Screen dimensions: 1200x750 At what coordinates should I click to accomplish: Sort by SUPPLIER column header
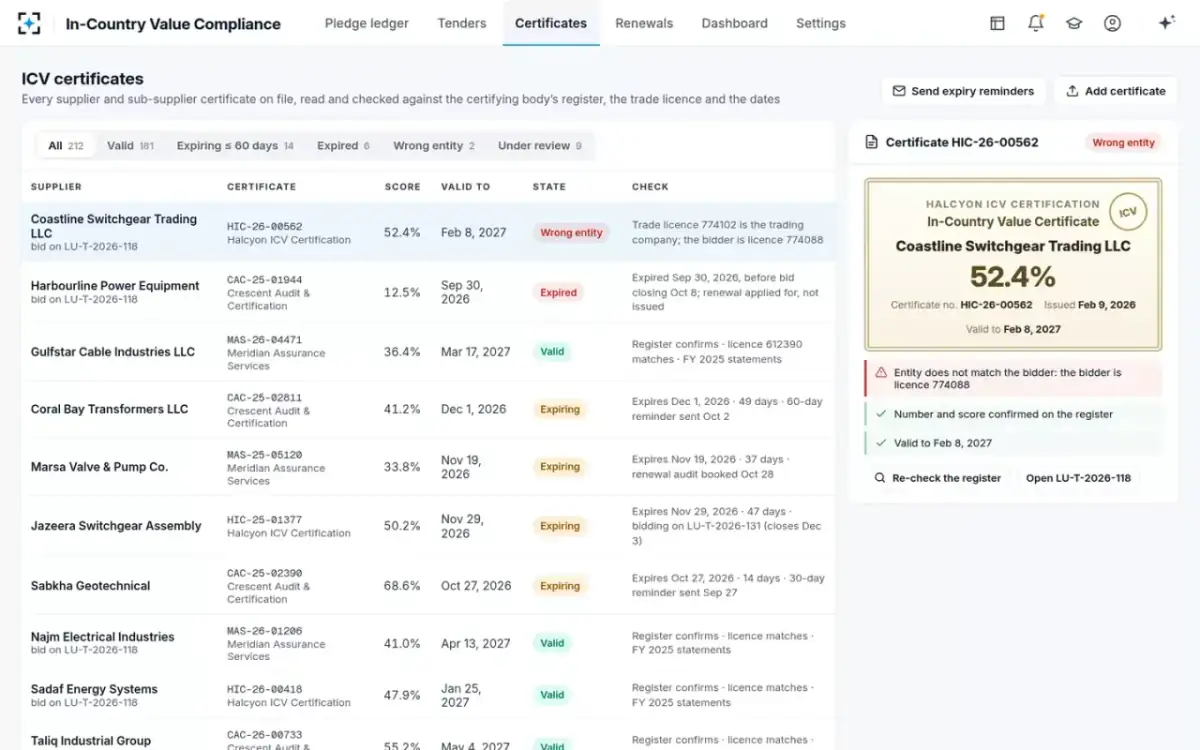56,187
